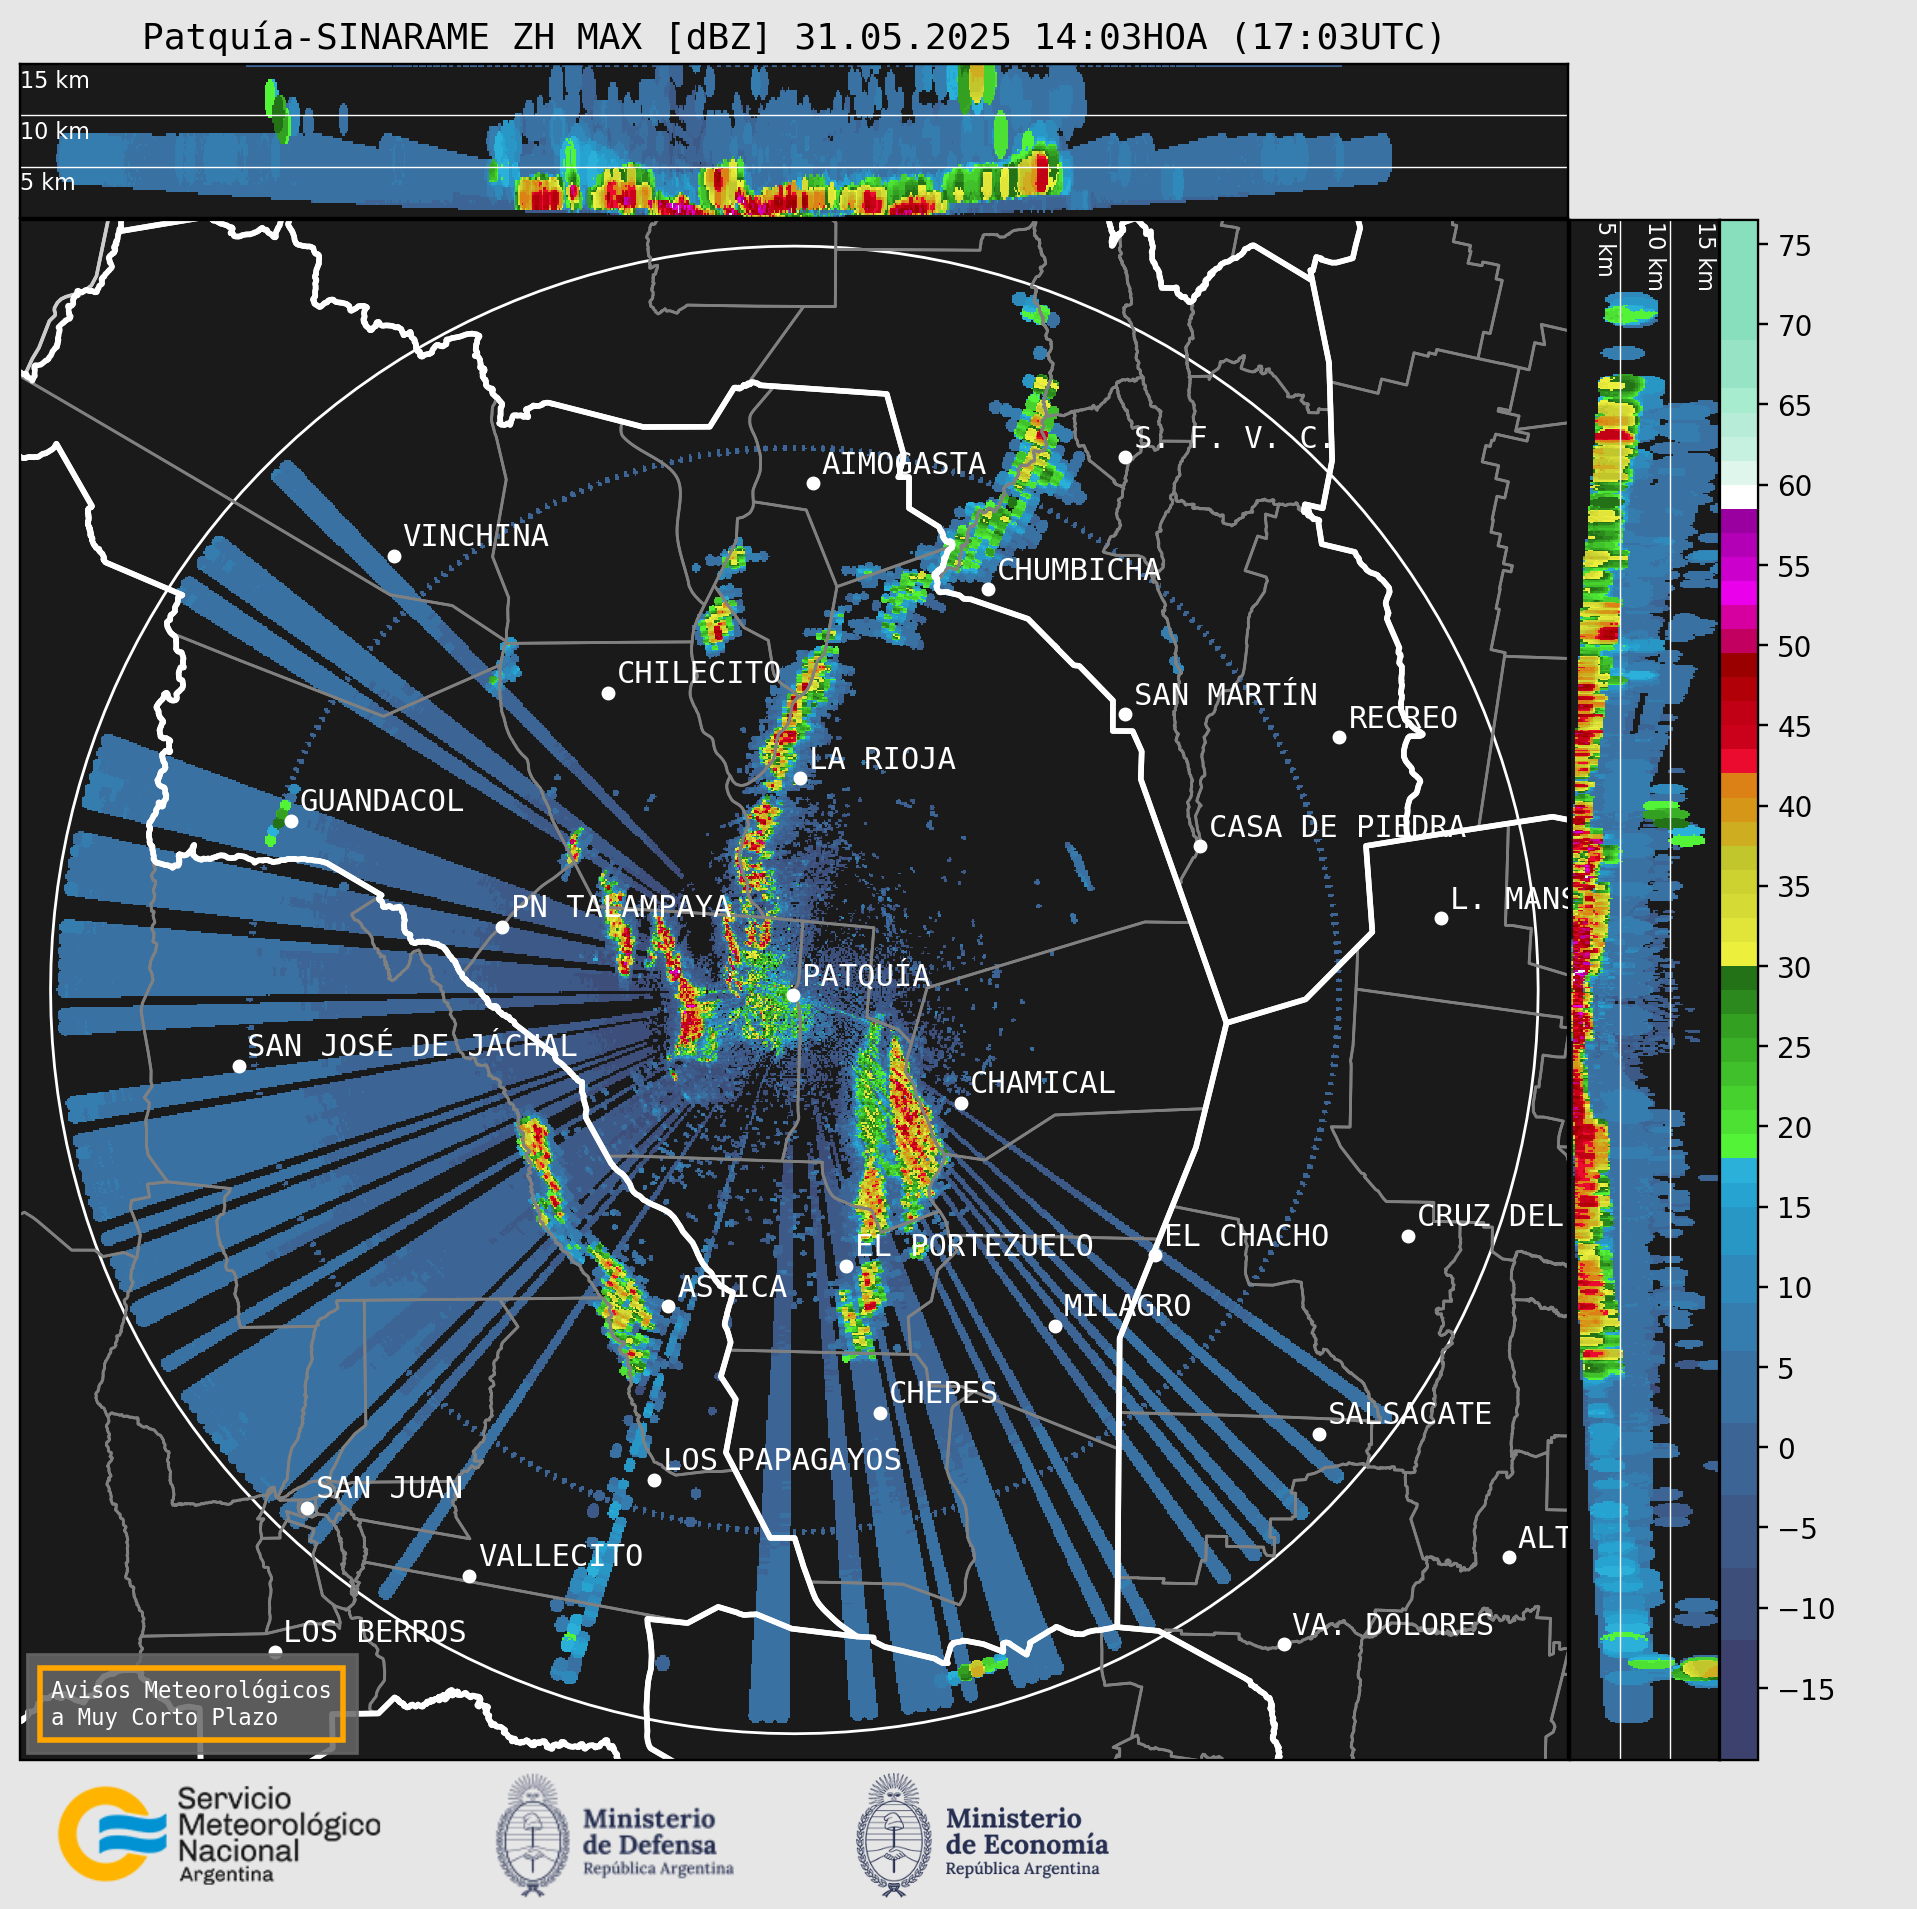Click the VA. DOLORES label
This screenshot has width=1917, height=1909.
click(x=1392, y=1625)
